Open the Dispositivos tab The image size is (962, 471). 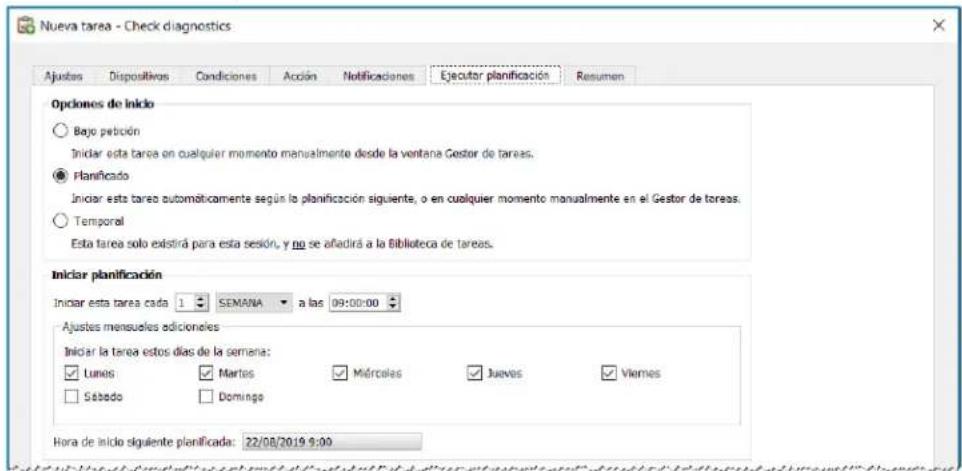pos(139,77)
